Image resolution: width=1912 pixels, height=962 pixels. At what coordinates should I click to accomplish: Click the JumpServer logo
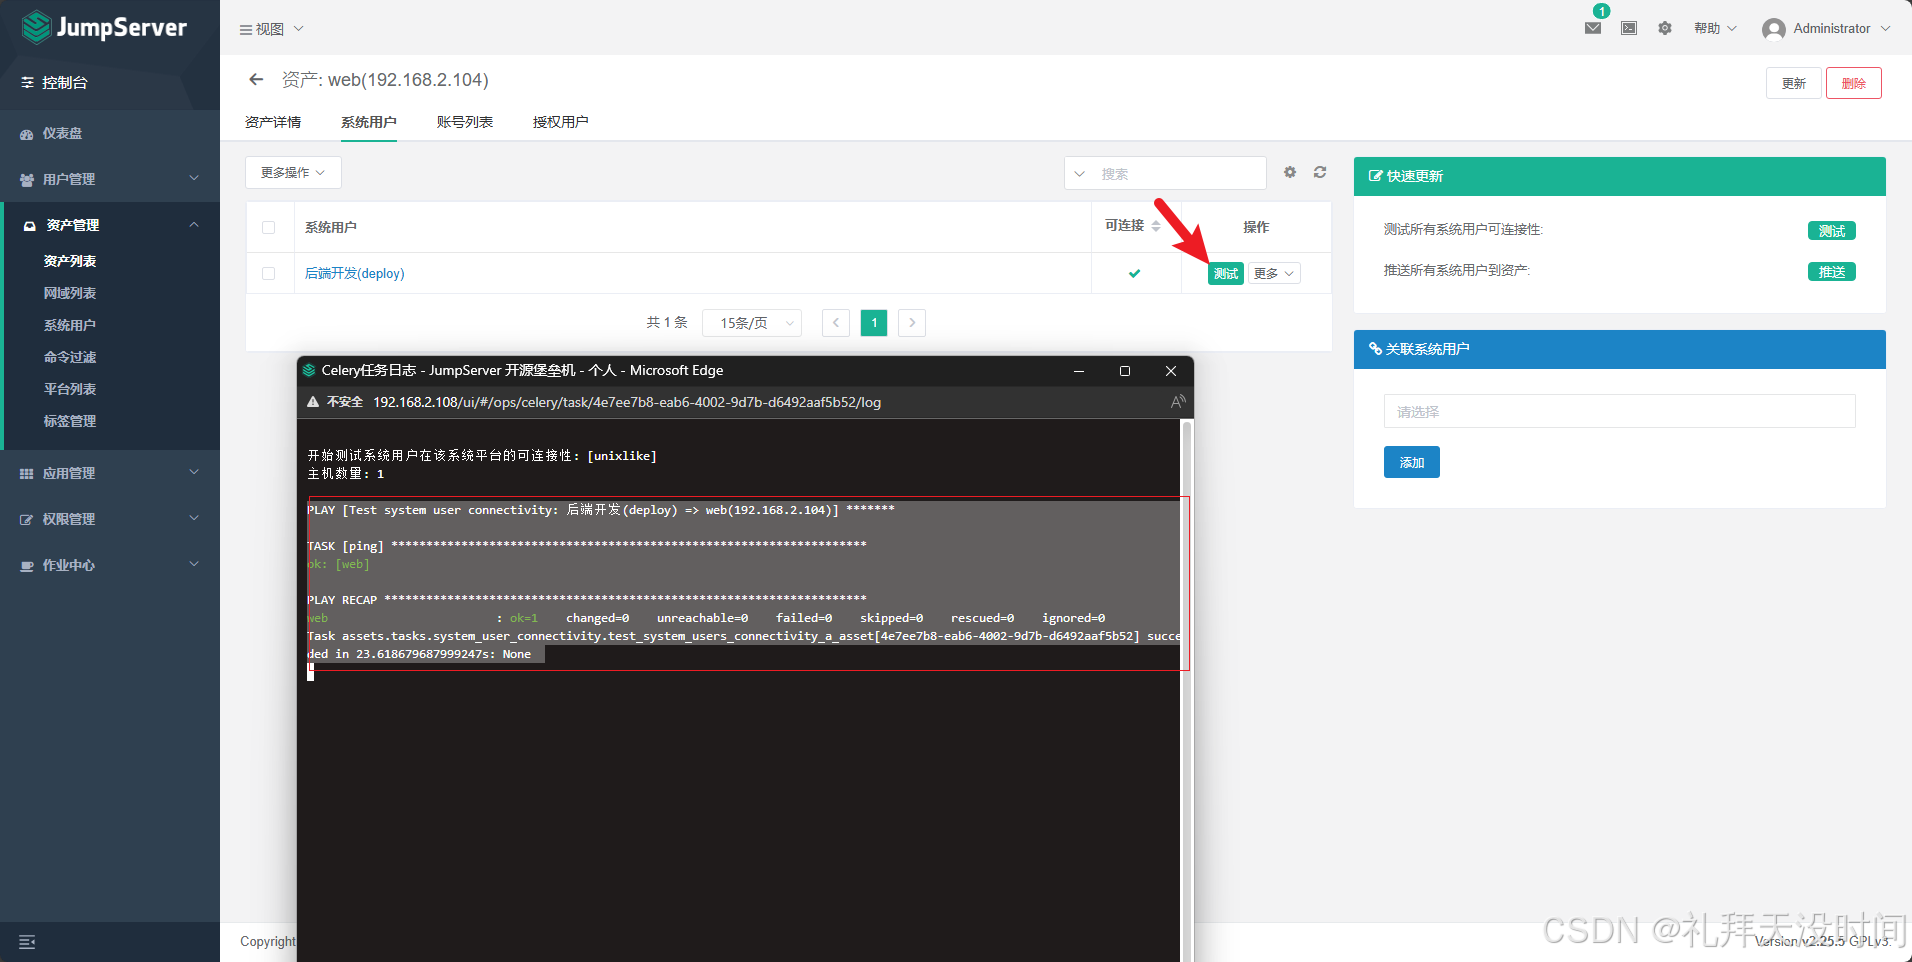pyautogui.click(x=104, y=27)
